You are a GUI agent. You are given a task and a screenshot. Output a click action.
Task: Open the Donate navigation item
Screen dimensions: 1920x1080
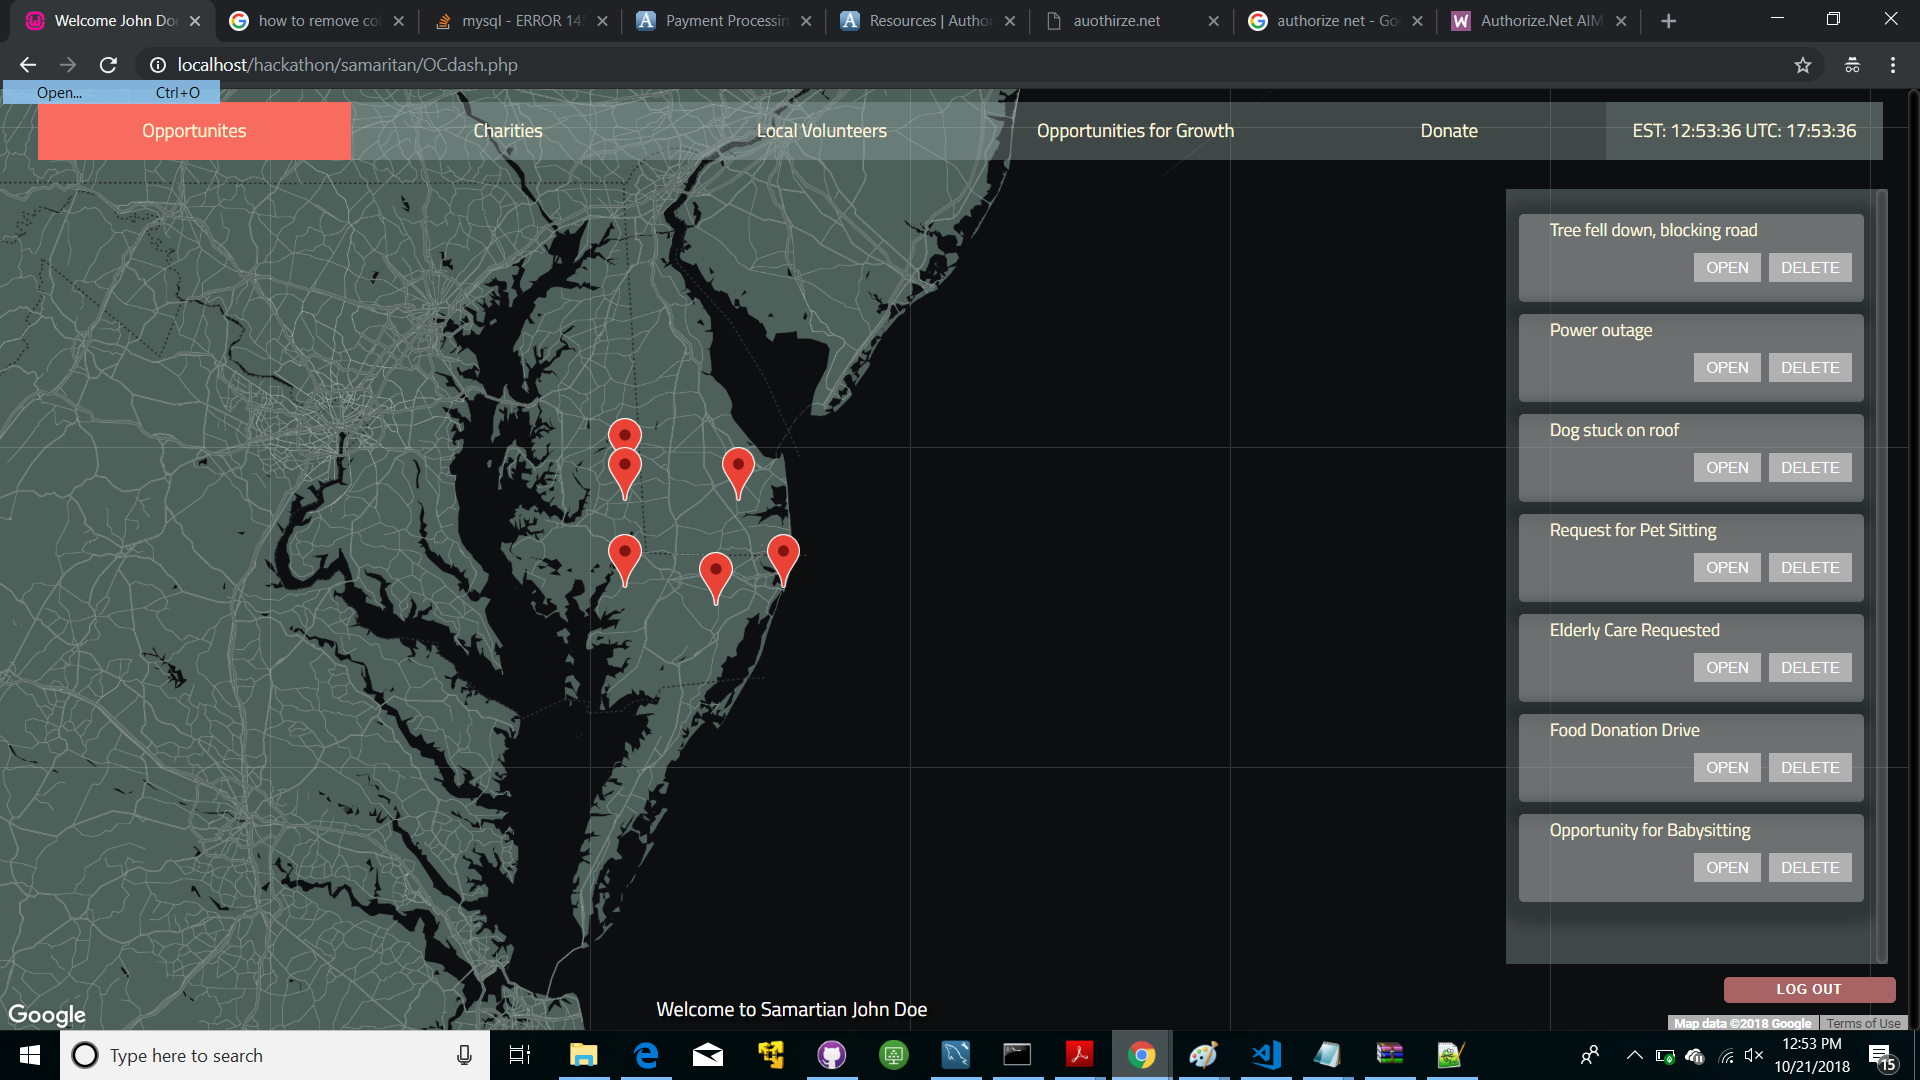coord(1448,131)
